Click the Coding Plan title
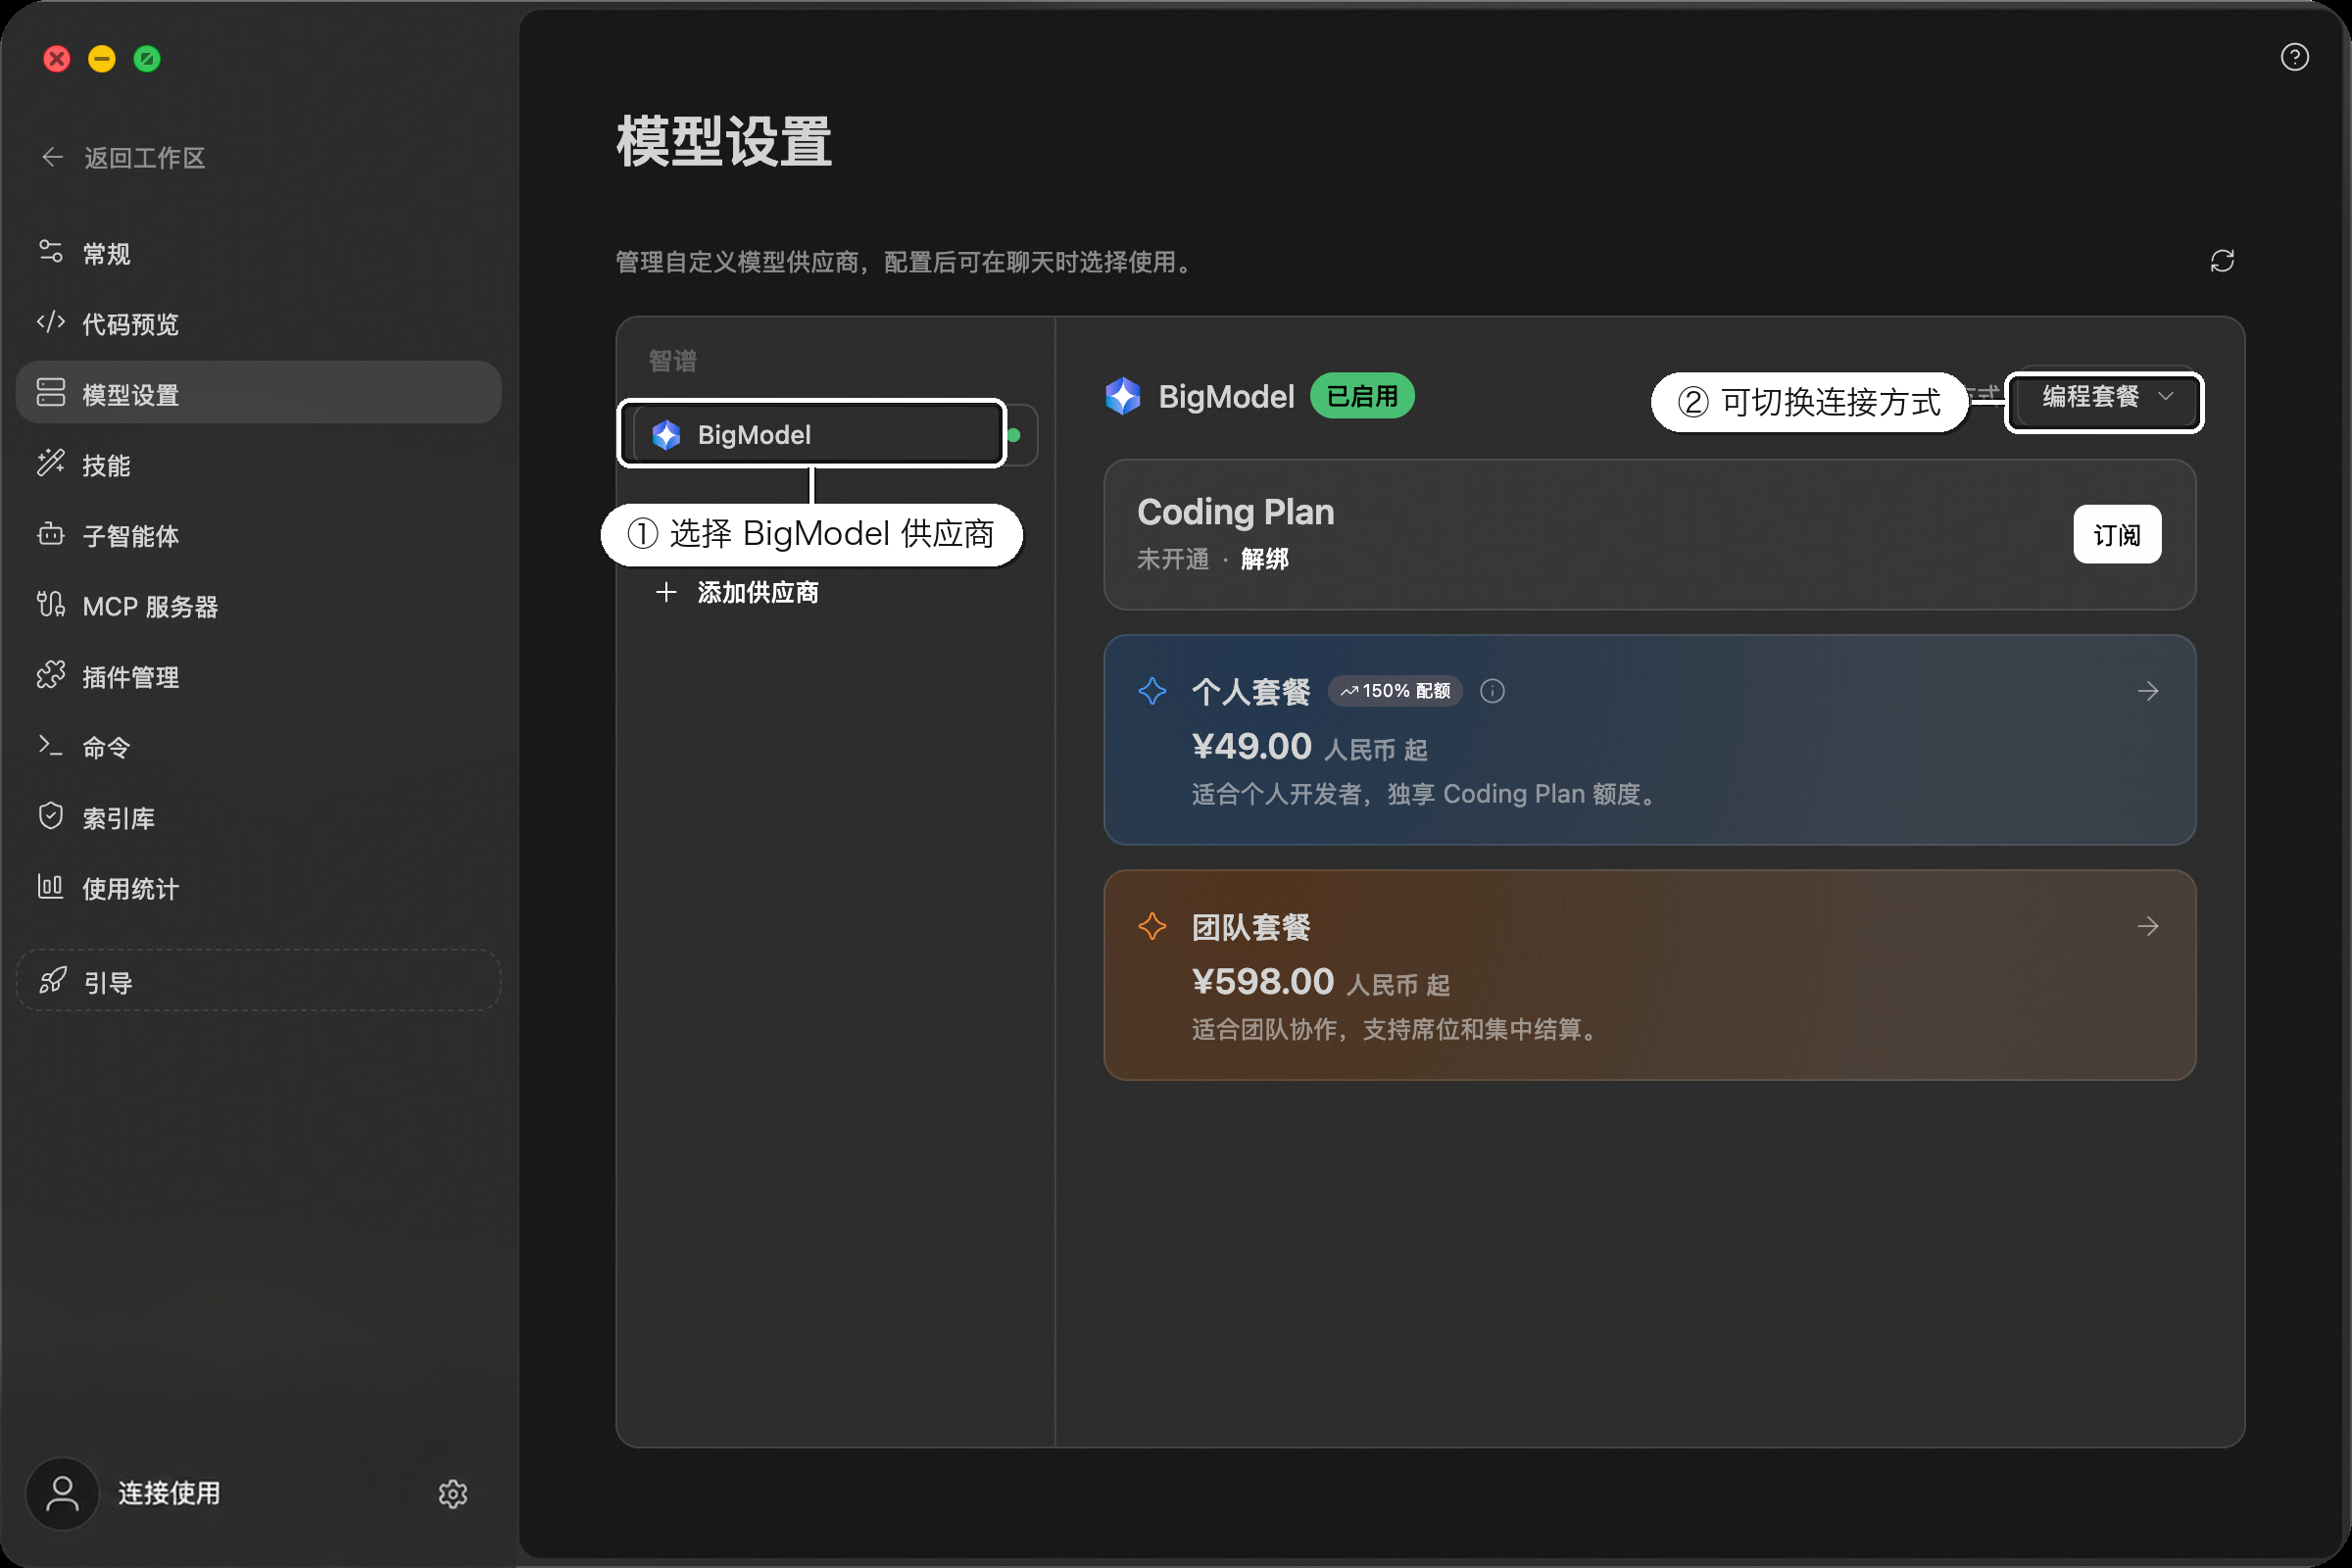Viewport: 2352px width, 1568px height. click(1235, 512)
